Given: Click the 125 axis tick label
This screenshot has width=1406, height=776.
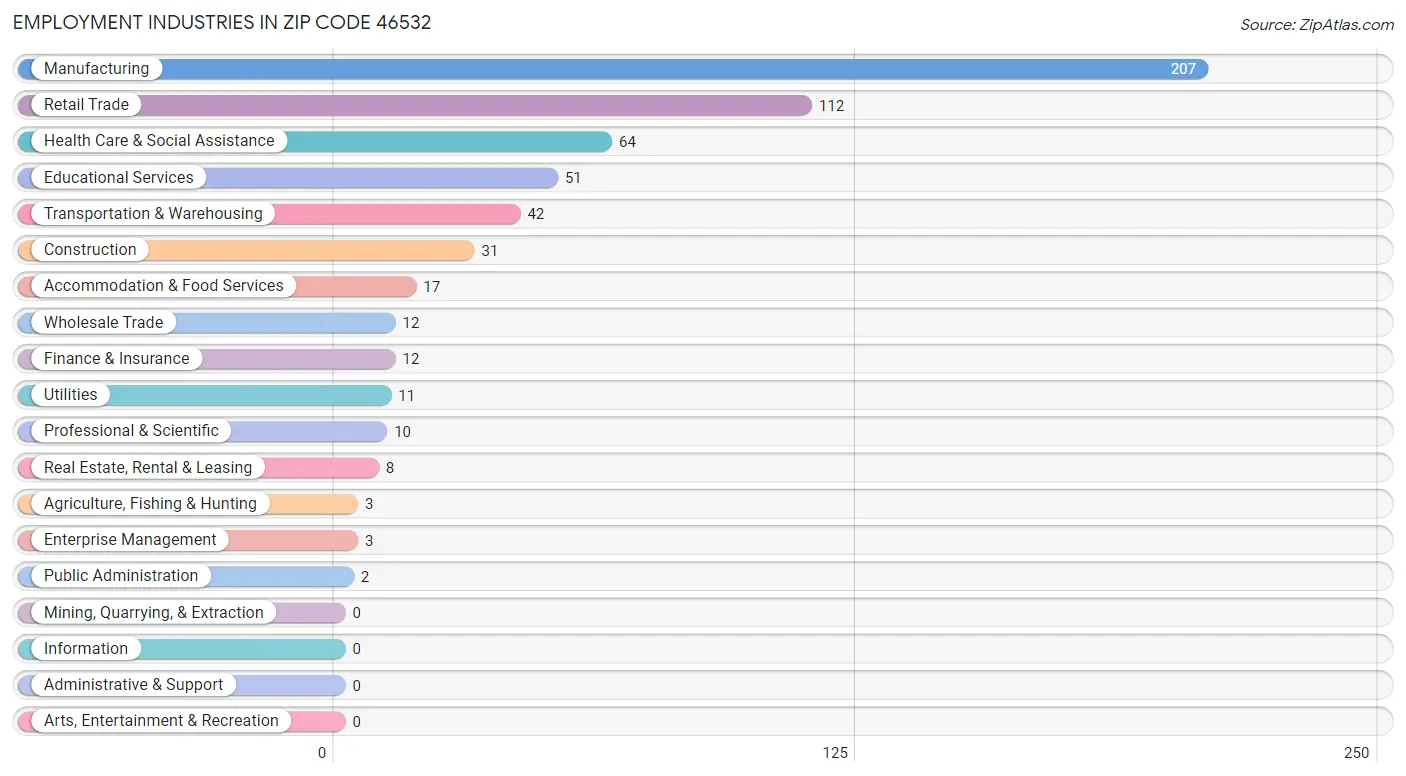Looking at the screenshot, I should point(835,753).
